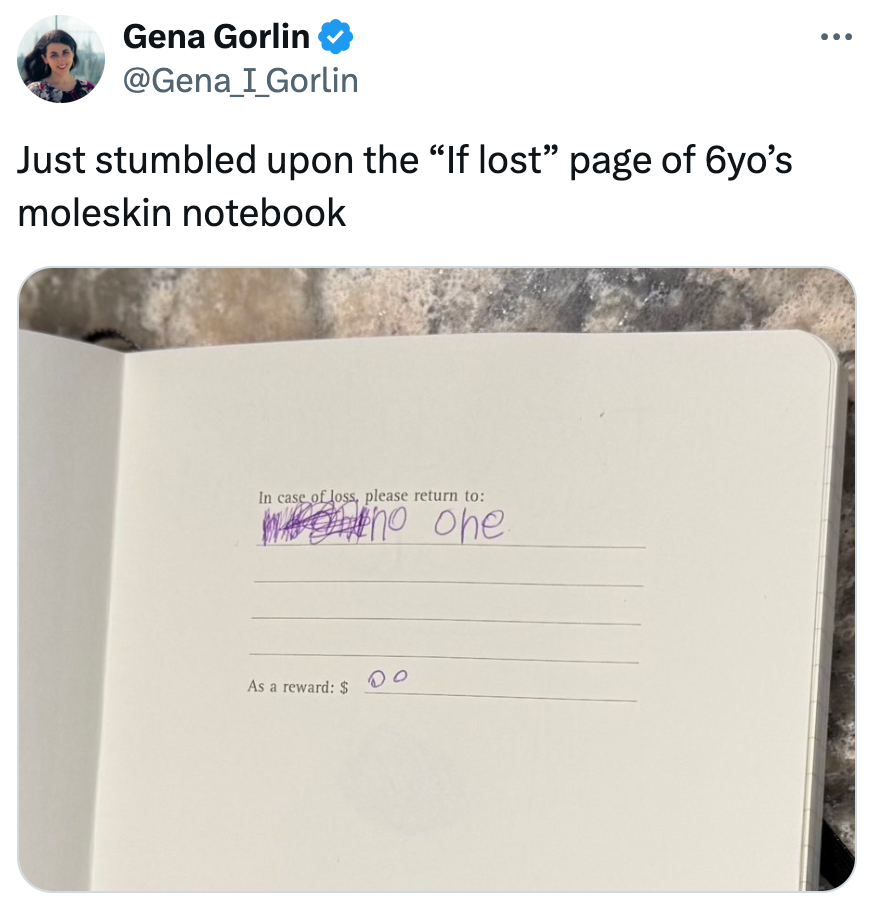Click the stone surface above the notebook
The image size is (880, 910).
pos(450,300)
